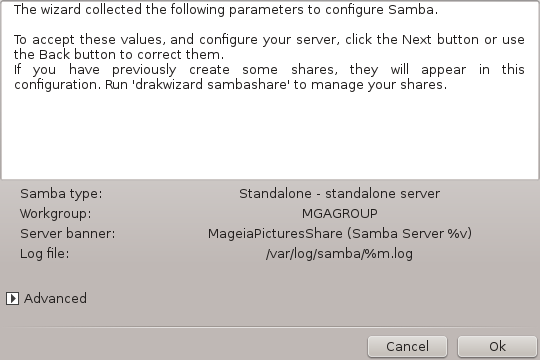Cancel the Samba wizard
The image size is (540, 360).
click(x=407, y=347)
